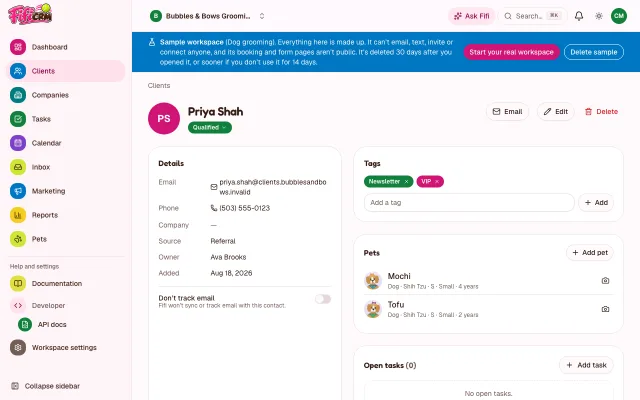This screenshot has width=640, height=400.
Task: Remove the VIP tag
Action: click(x=437, y=182)
